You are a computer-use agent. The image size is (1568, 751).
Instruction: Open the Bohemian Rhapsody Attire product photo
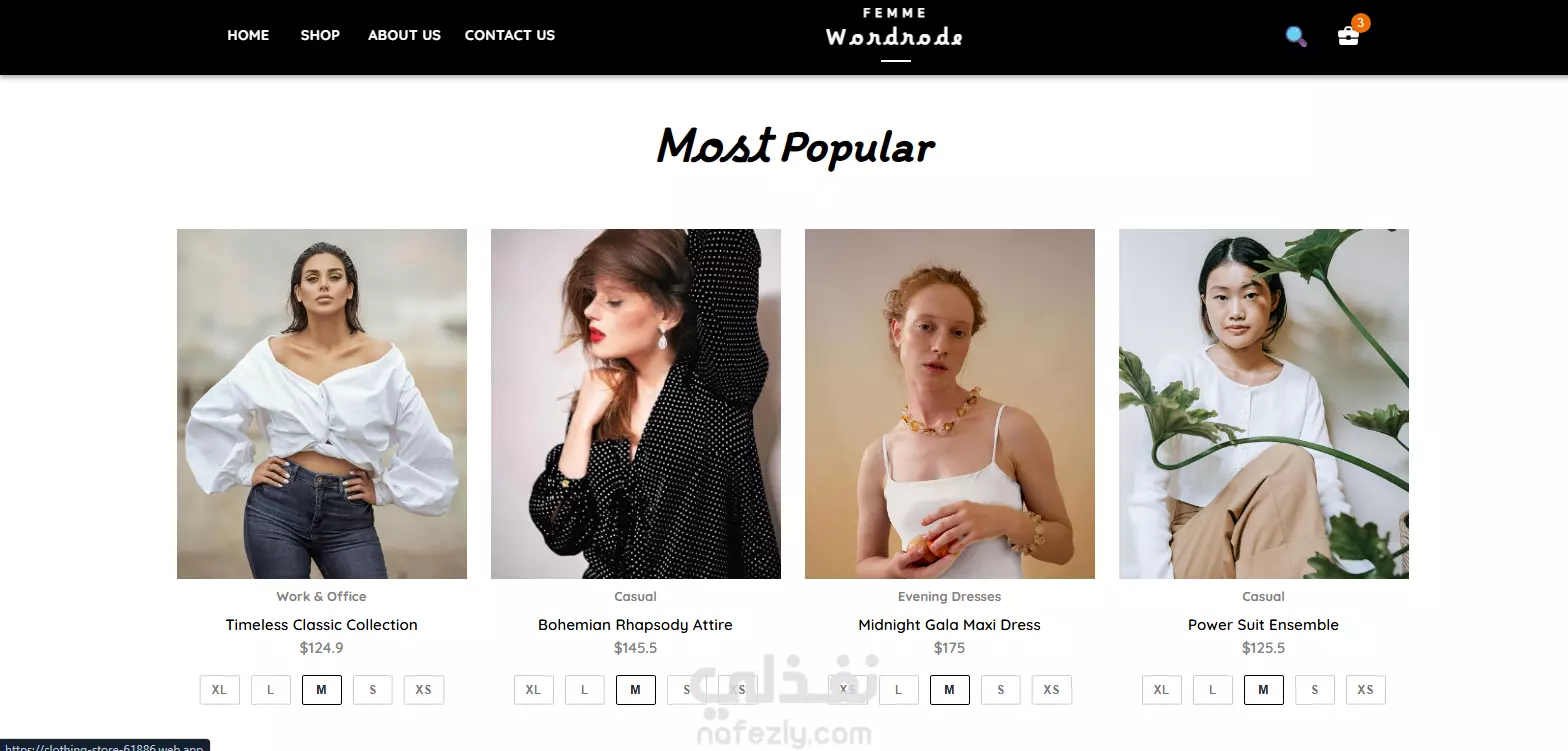click(636, 404)
